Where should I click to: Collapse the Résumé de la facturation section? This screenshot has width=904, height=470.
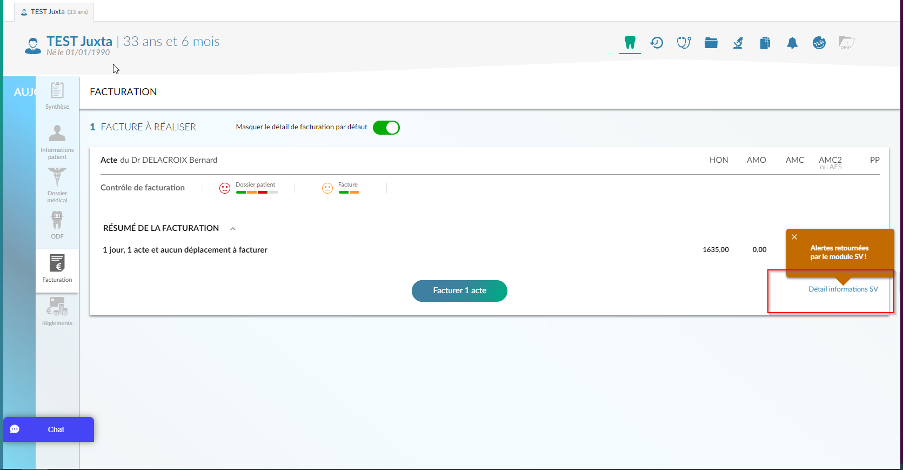(233, 228)
